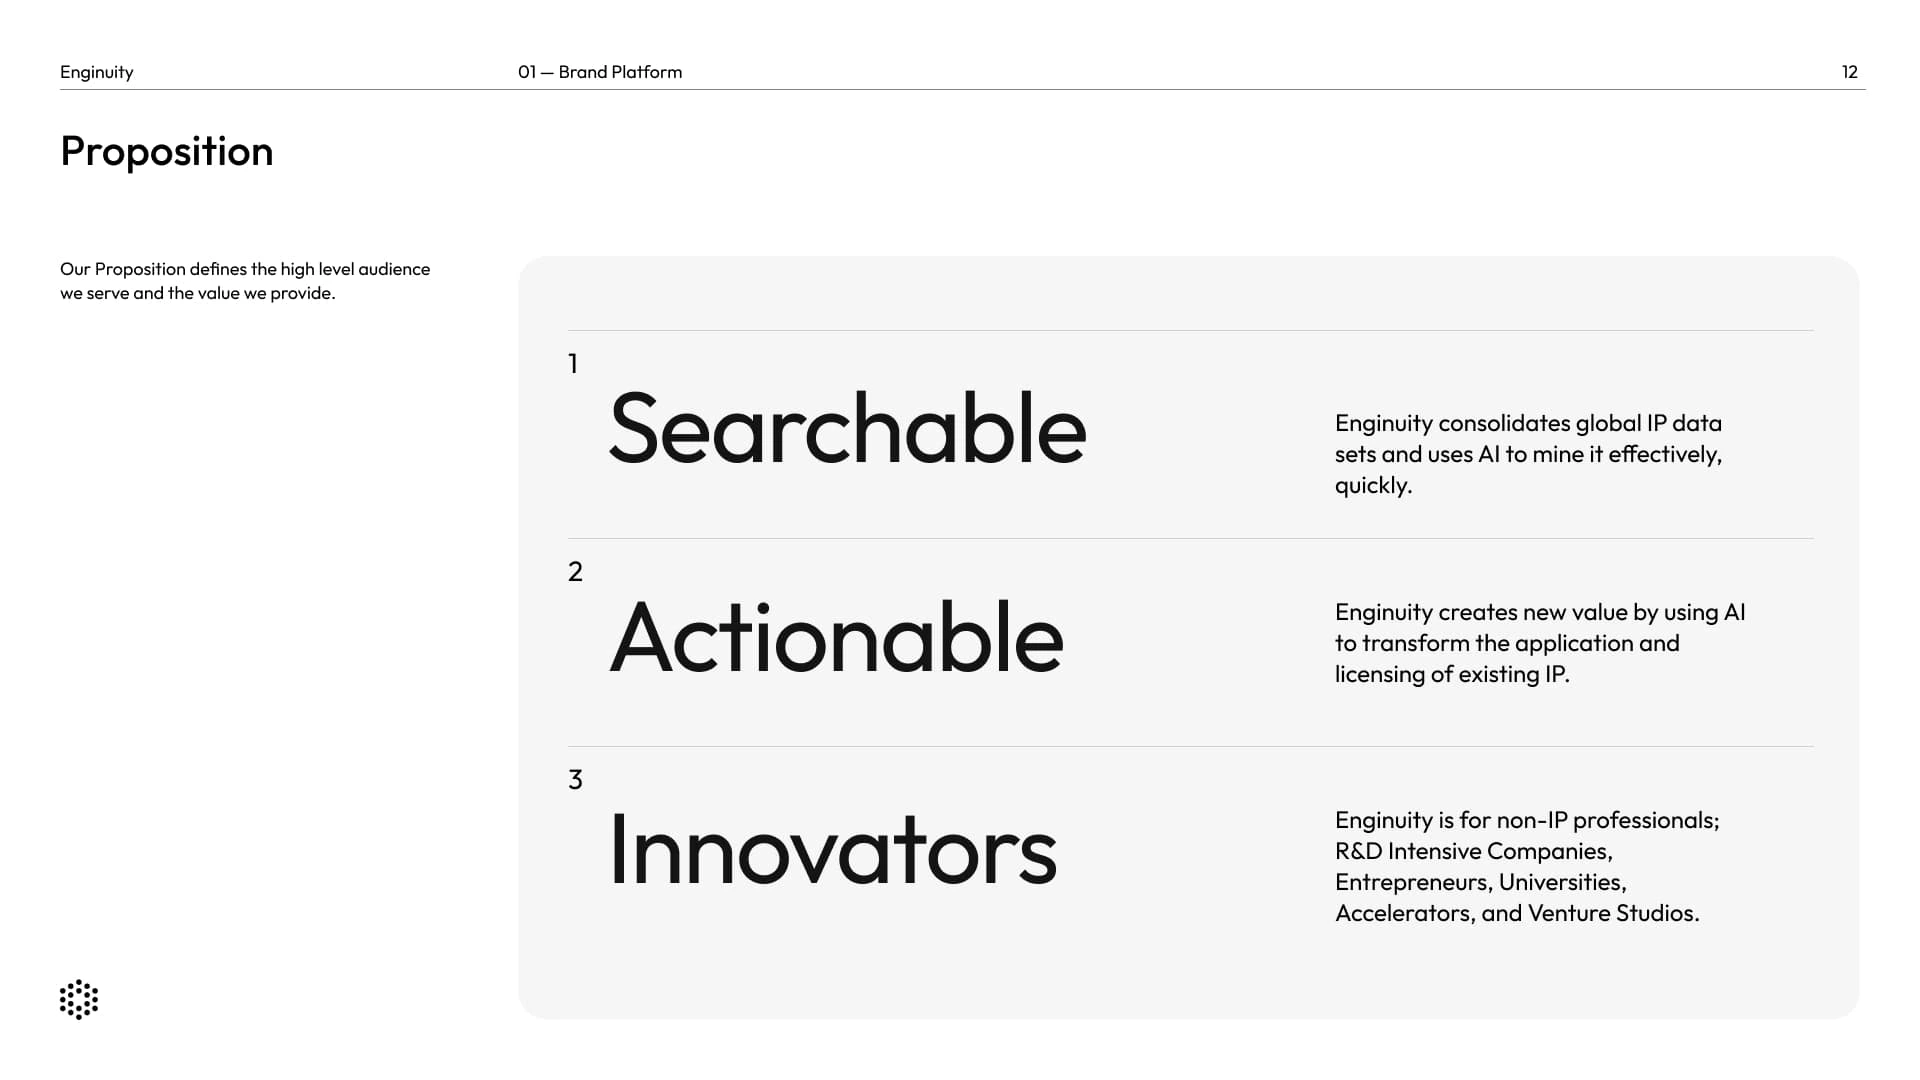Click the Enginuity header label
Viewport: 1920px width, 1080px height.
tap(96, 72)
